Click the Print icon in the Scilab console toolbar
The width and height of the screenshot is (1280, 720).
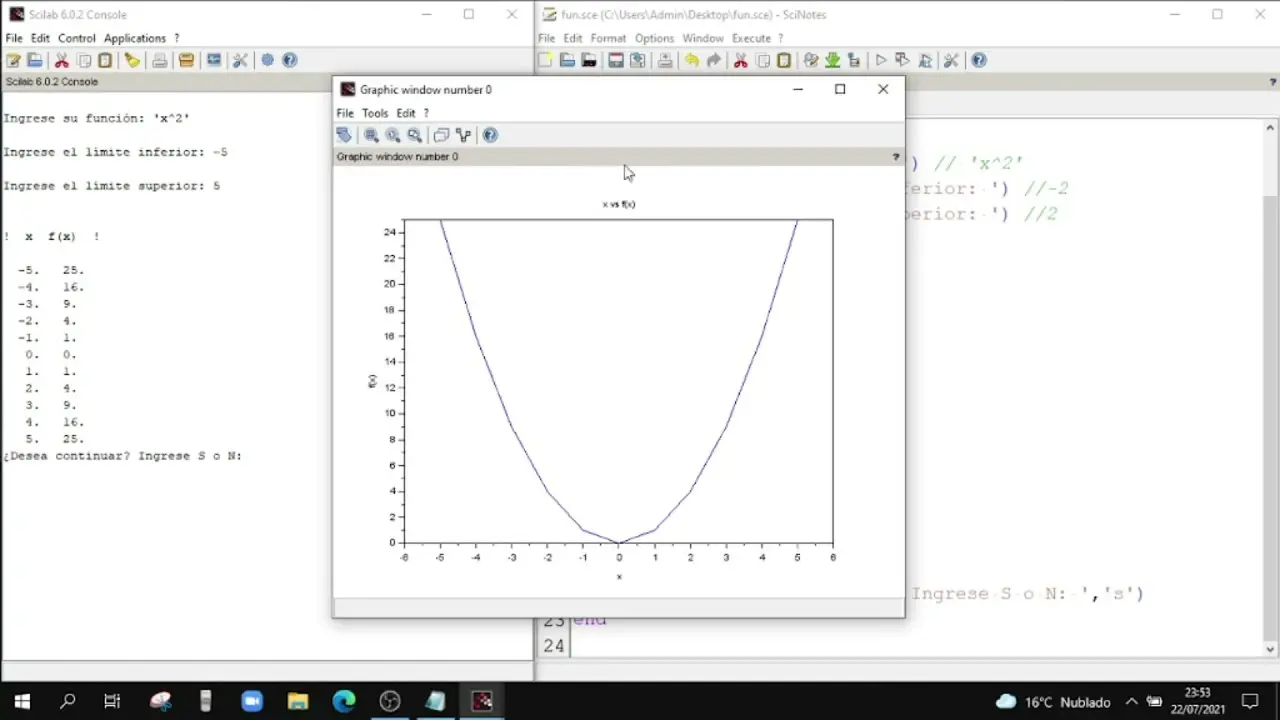point(157,61)
